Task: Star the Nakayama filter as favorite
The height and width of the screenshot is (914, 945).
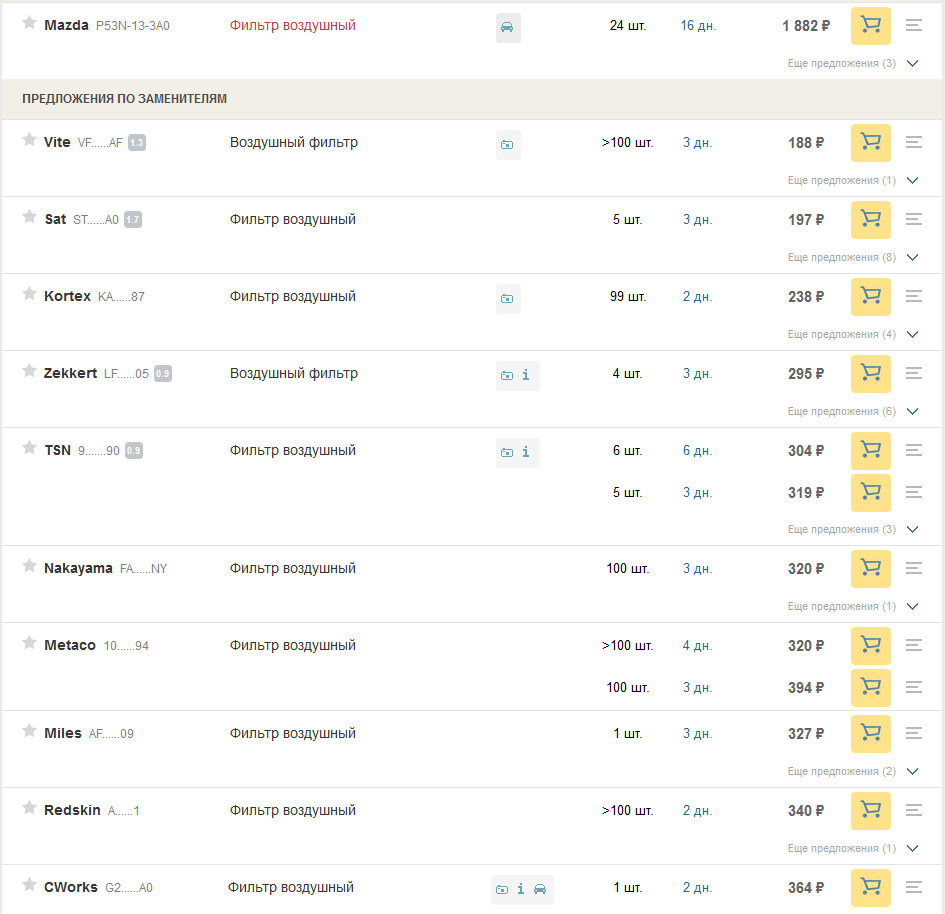Action: point(30,567)
